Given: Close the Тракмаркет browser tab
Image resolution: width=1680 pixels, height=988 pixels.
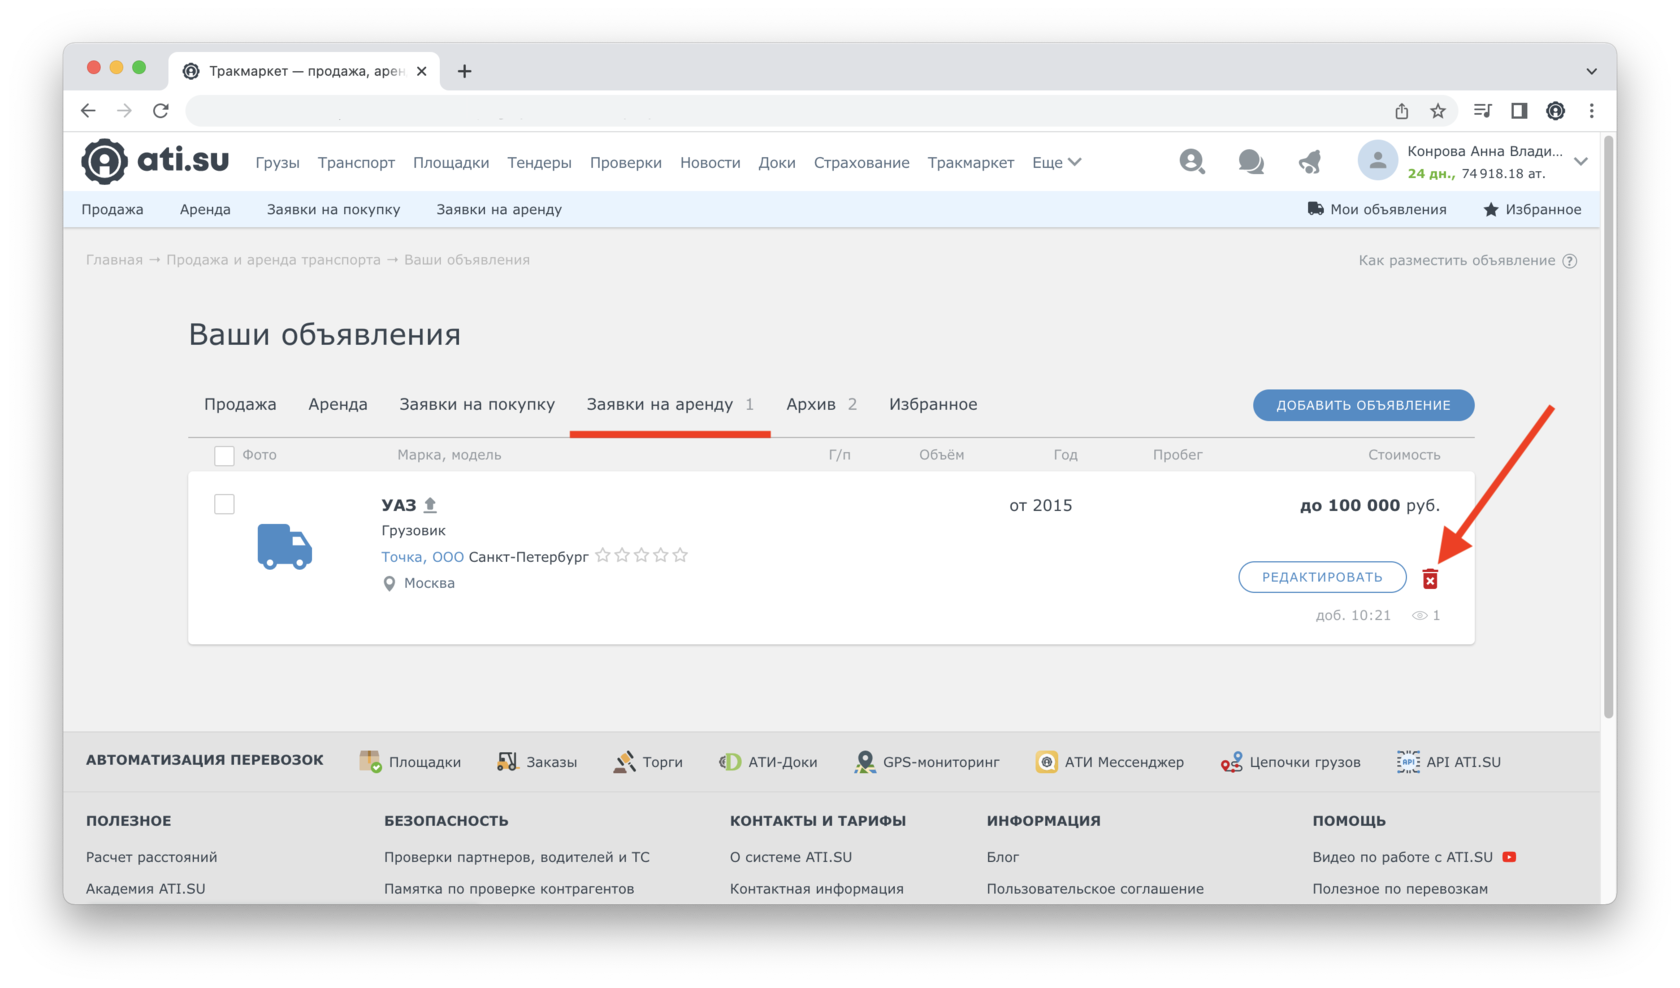Looking at the screenshot, I should pos(421,71).
